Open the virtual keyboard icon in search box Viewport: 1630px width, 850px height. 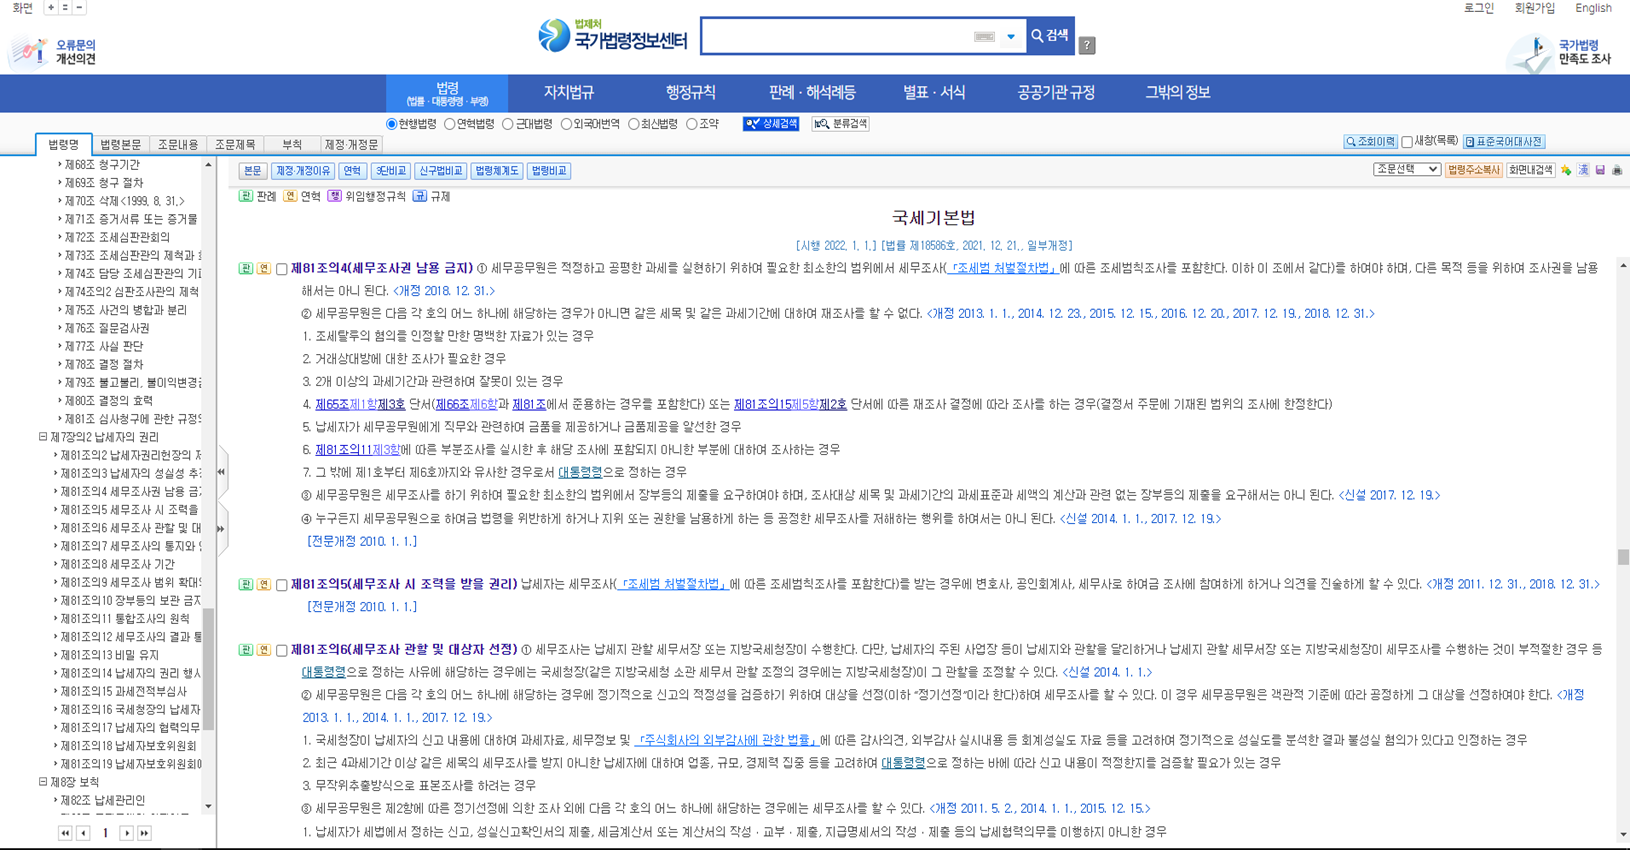pos(984,37)
